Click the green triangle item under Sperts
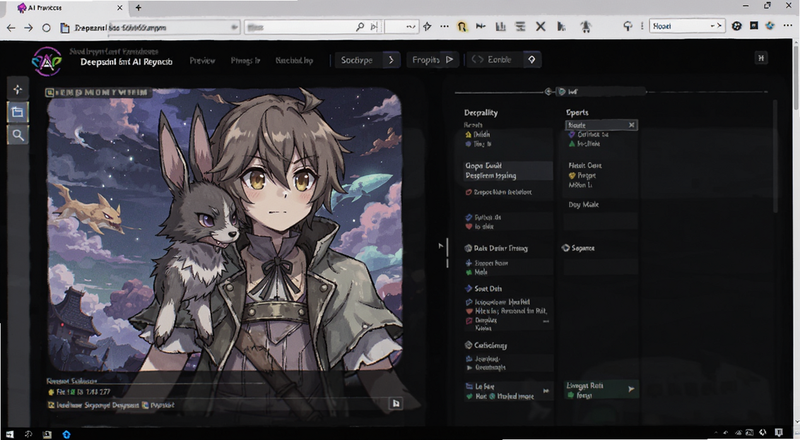Image resolution: width=800 pixels, height=440 pixels. tap(585, 144)
